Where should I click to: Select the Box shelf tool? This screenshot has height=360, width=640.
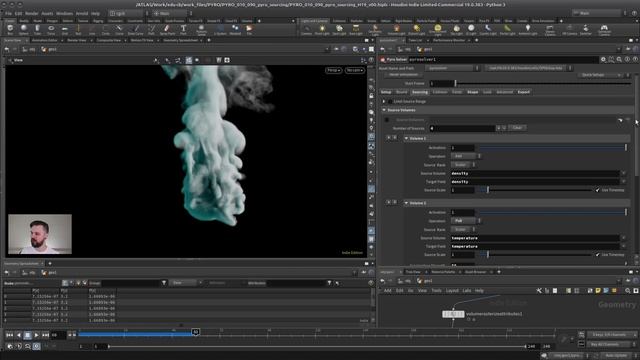pyautogui.click(x=10, y=29)
